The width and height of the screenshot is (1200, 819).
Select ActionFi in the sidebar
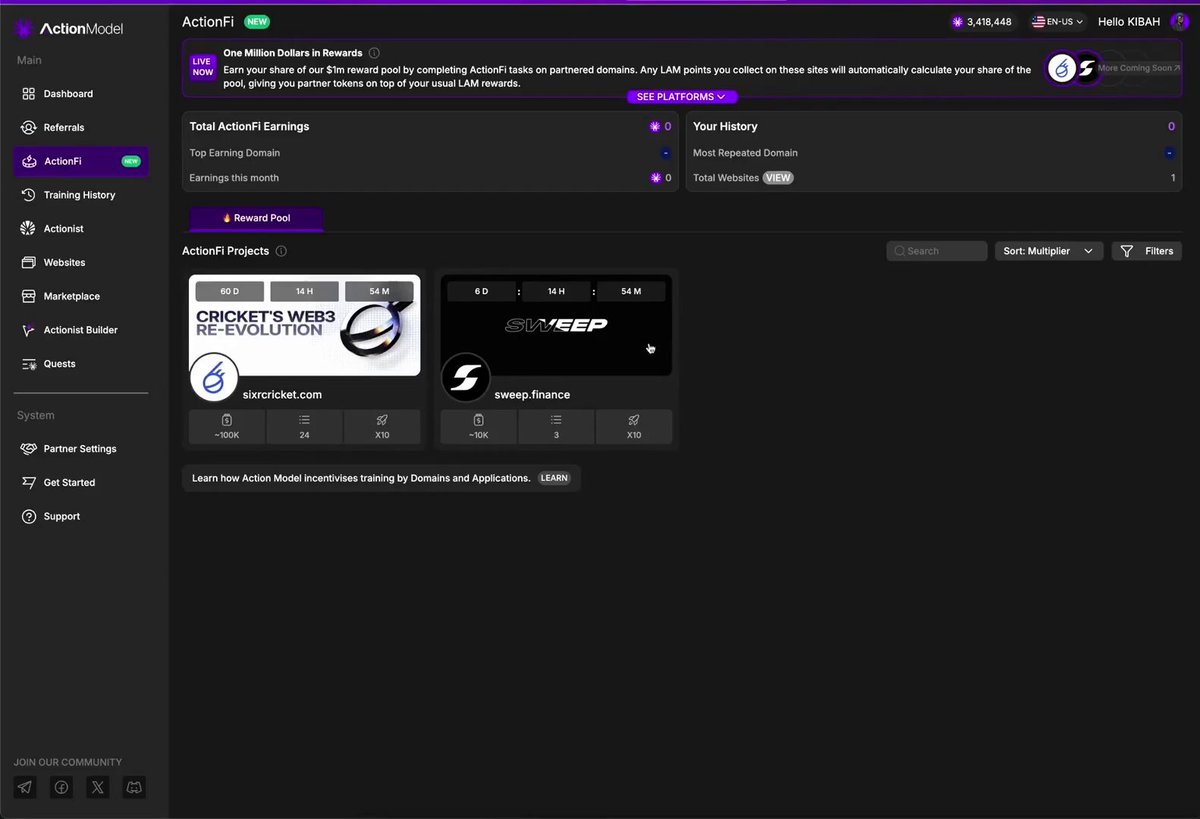click(x=81, y=161)
